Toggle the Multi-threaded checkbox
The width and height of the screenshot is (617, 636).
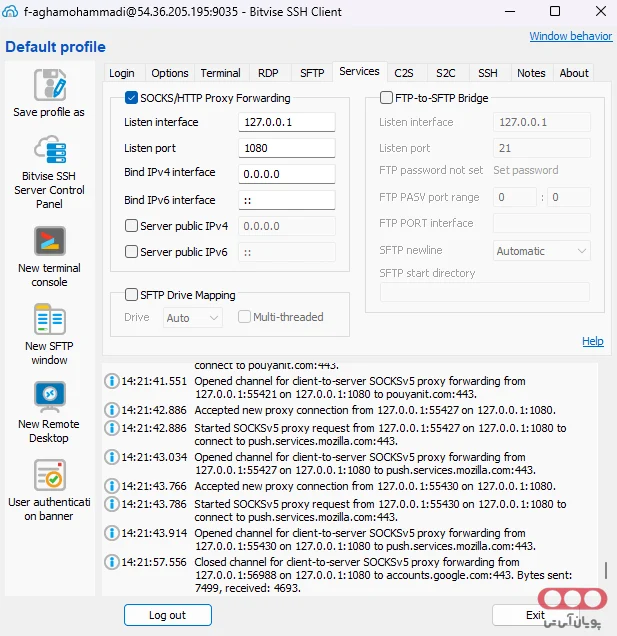tap(244, 317)
